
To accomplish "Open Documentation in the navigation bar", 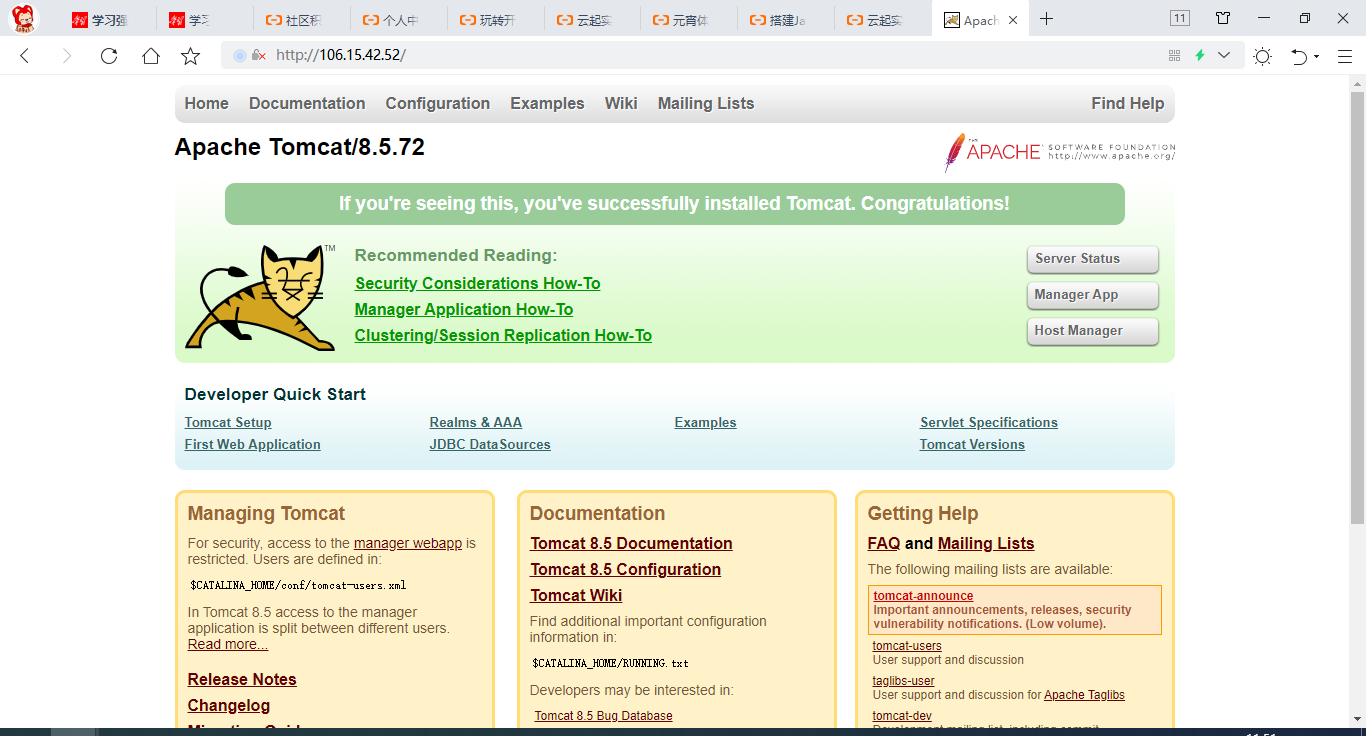I will [307, 104].
